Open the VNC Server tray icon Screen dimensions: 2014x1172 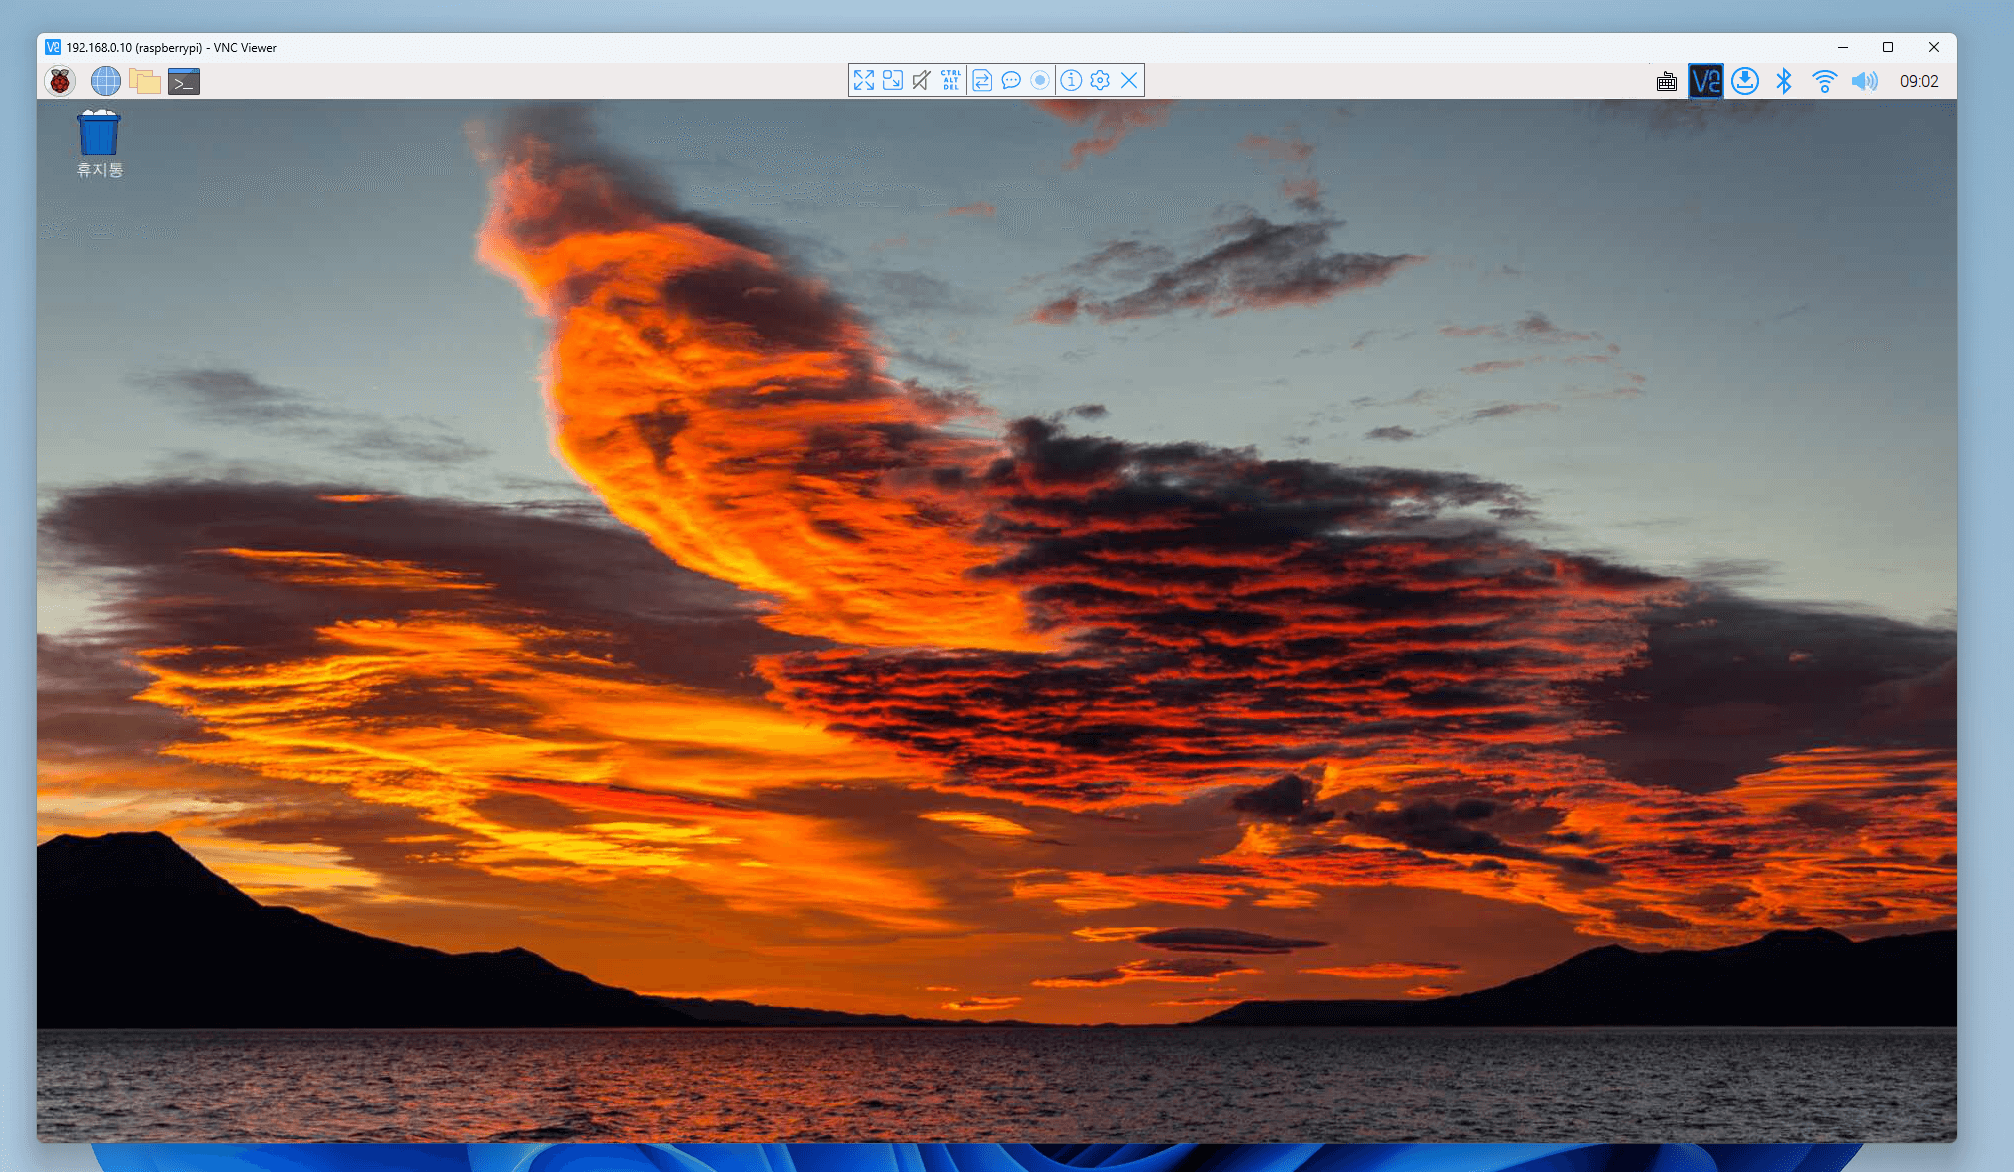pos(1706,81)
